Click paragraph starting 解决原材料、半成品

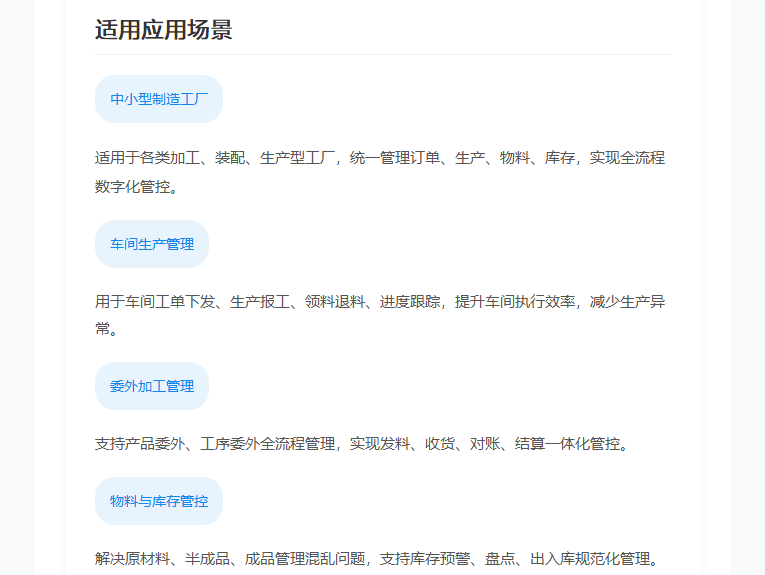[x=377, y=558]
